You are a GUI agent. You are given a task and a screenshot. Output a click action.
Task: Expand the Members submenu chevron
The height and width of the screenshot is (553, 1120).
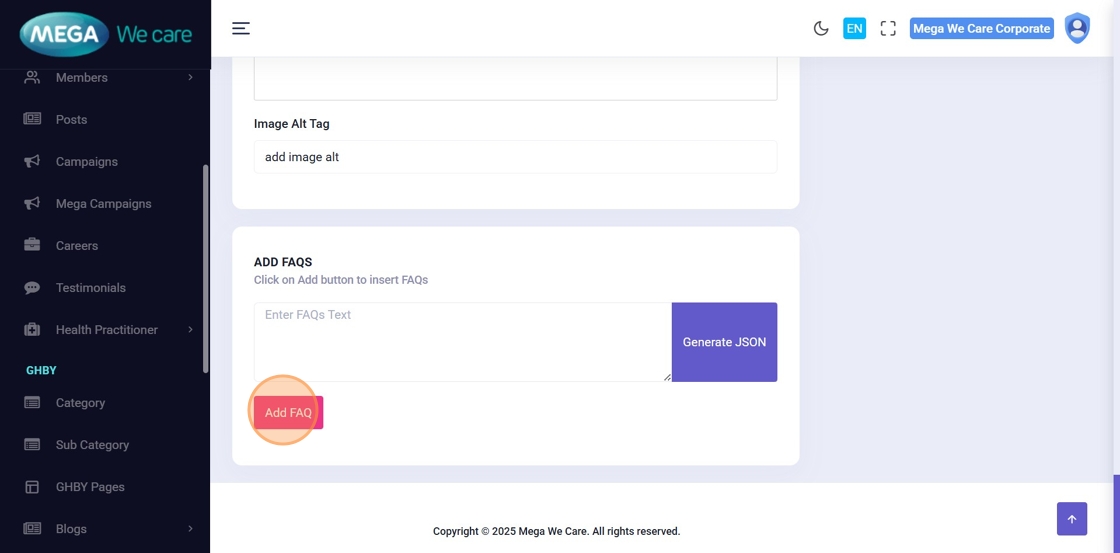click(190, 77)
